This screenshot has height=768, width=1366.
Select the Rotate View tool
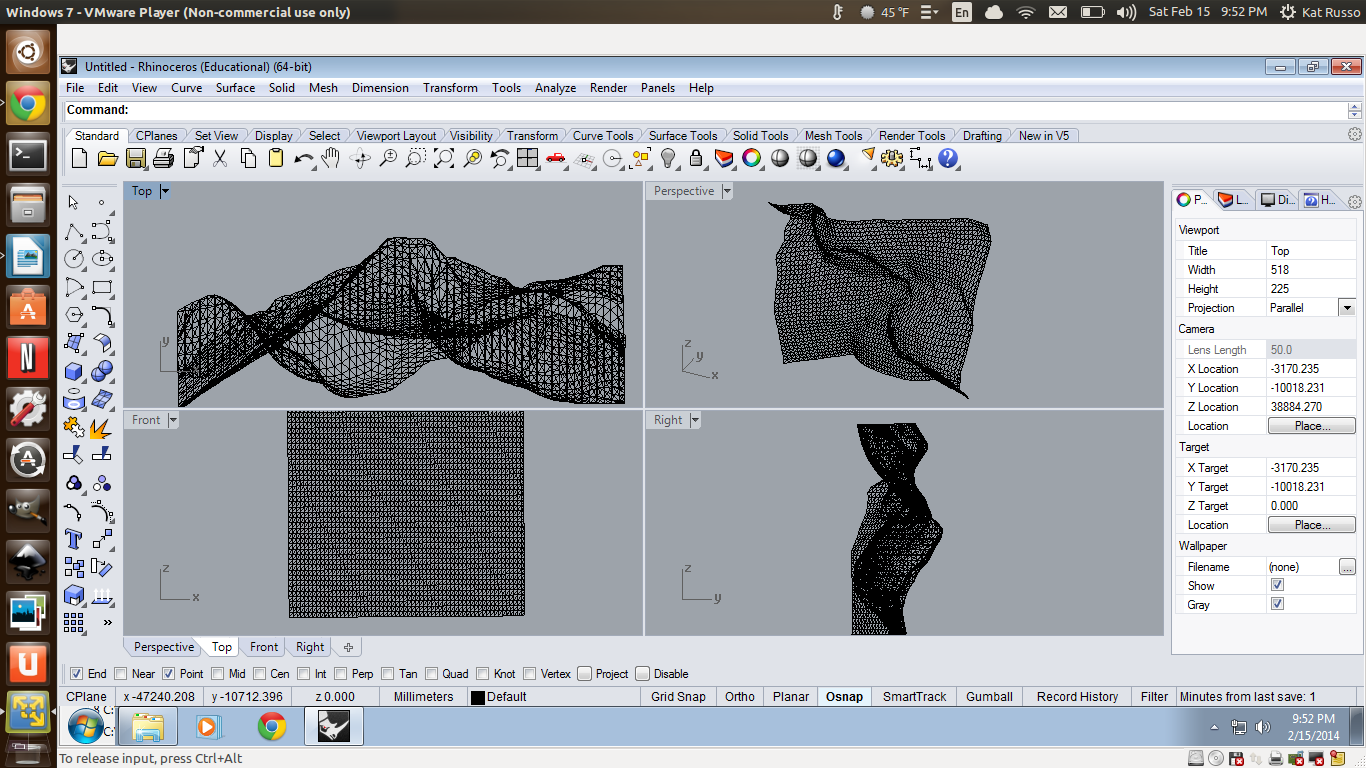coord(361,158)
